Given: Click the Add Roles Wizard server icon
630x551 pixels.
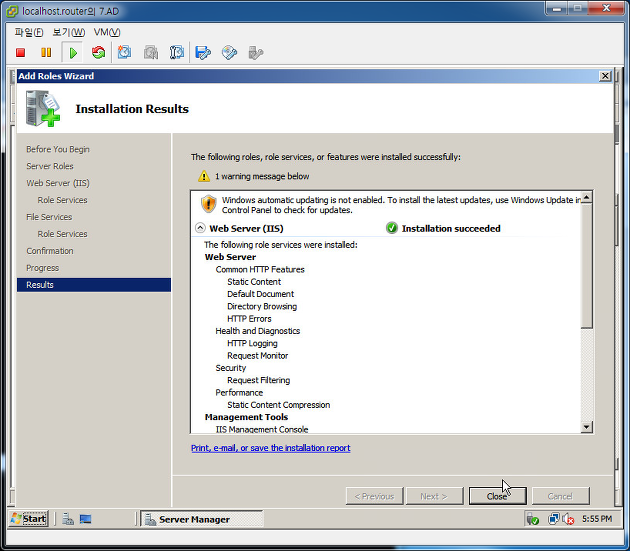Looking at the screenshot, I should 43,109.
